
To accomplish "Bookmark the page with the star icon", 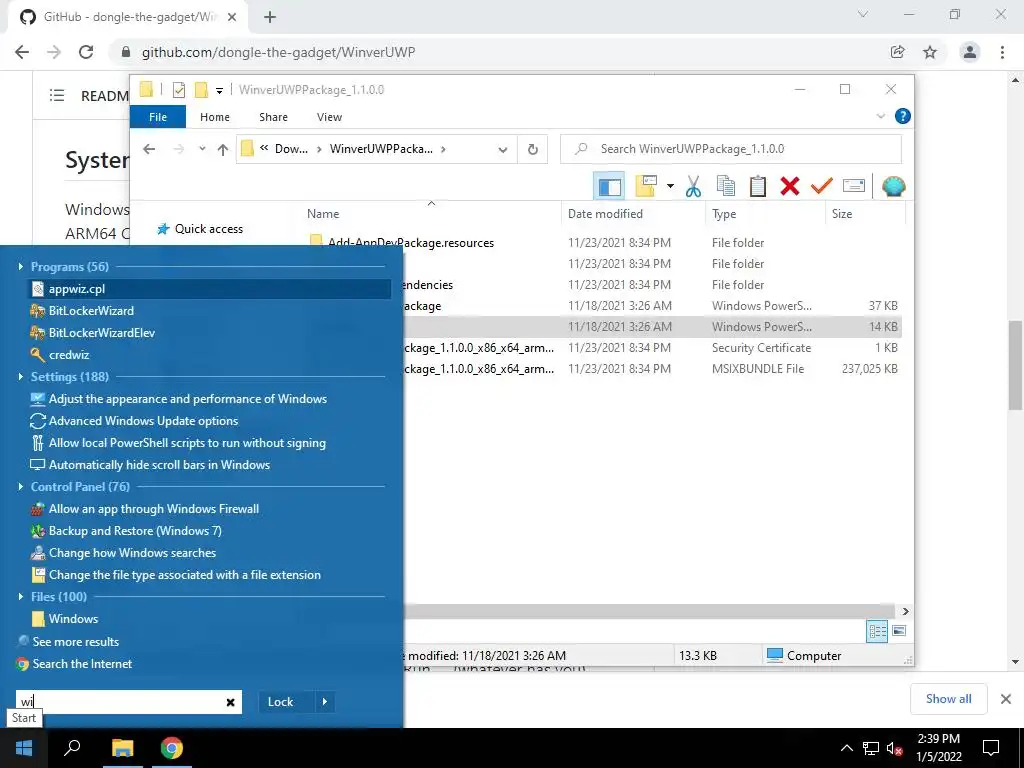I will tap(930, 52).
